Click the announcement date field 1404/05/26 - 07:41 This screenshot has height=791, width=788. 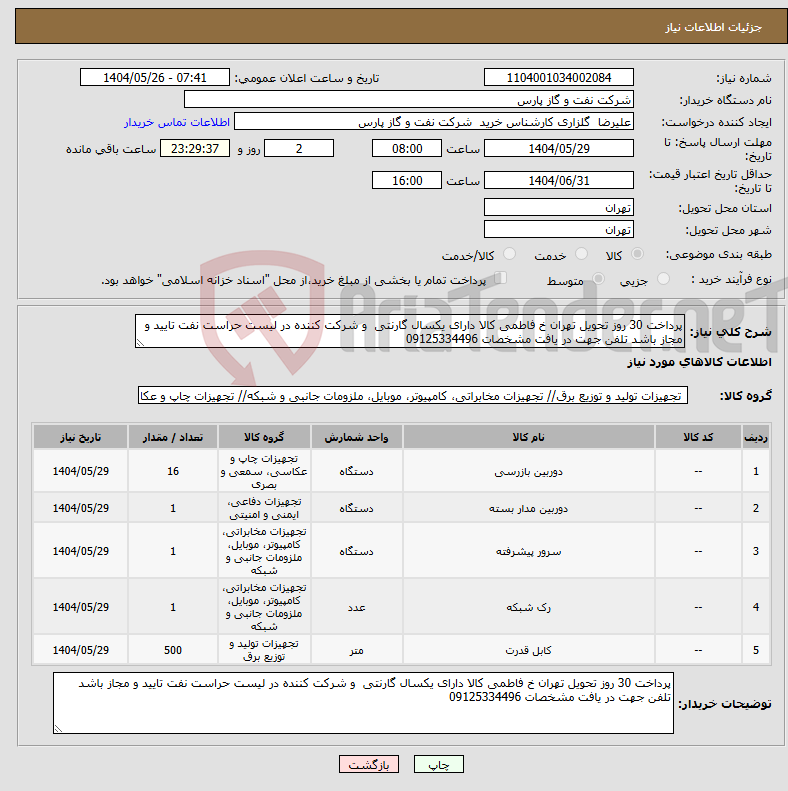[x=155, y=78]
